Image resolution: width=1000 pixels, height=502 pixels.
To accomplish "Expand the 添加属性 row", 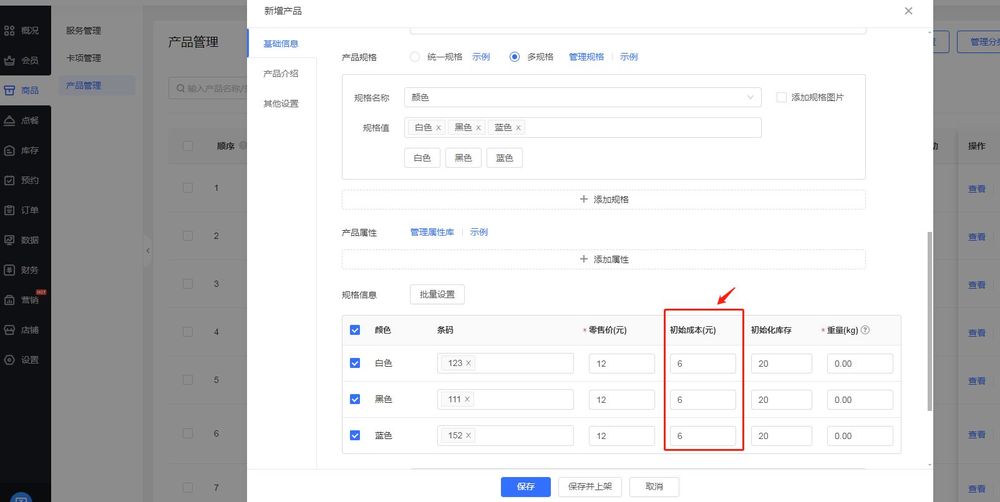I will (603, 259).
